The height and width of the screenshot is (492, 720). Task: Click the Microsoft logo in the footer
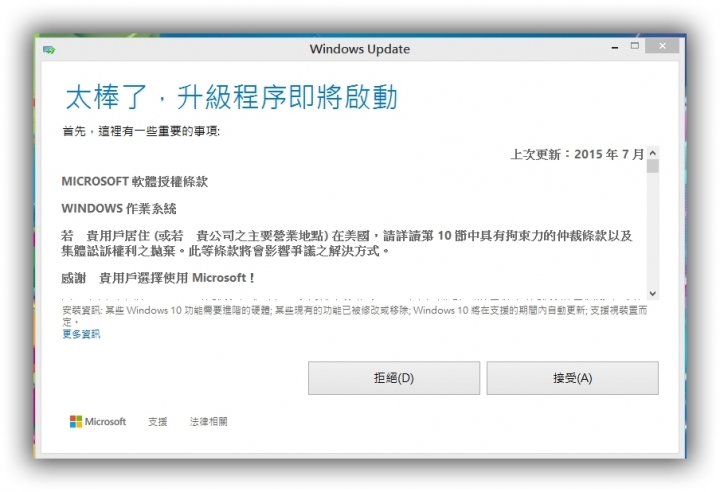point(98,421)
